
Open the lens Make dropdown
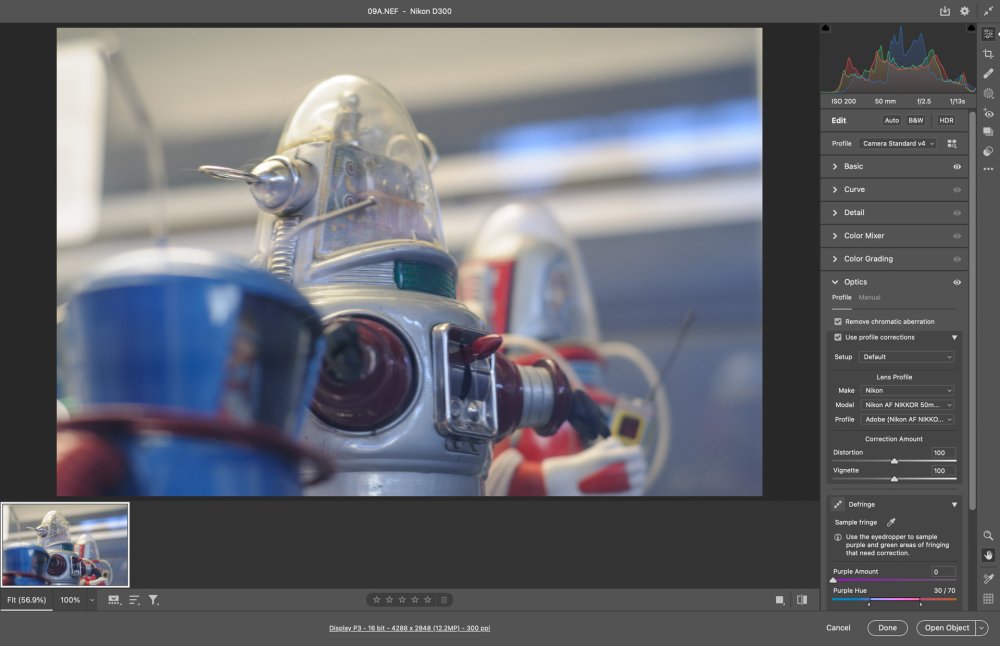coord(907,390)
